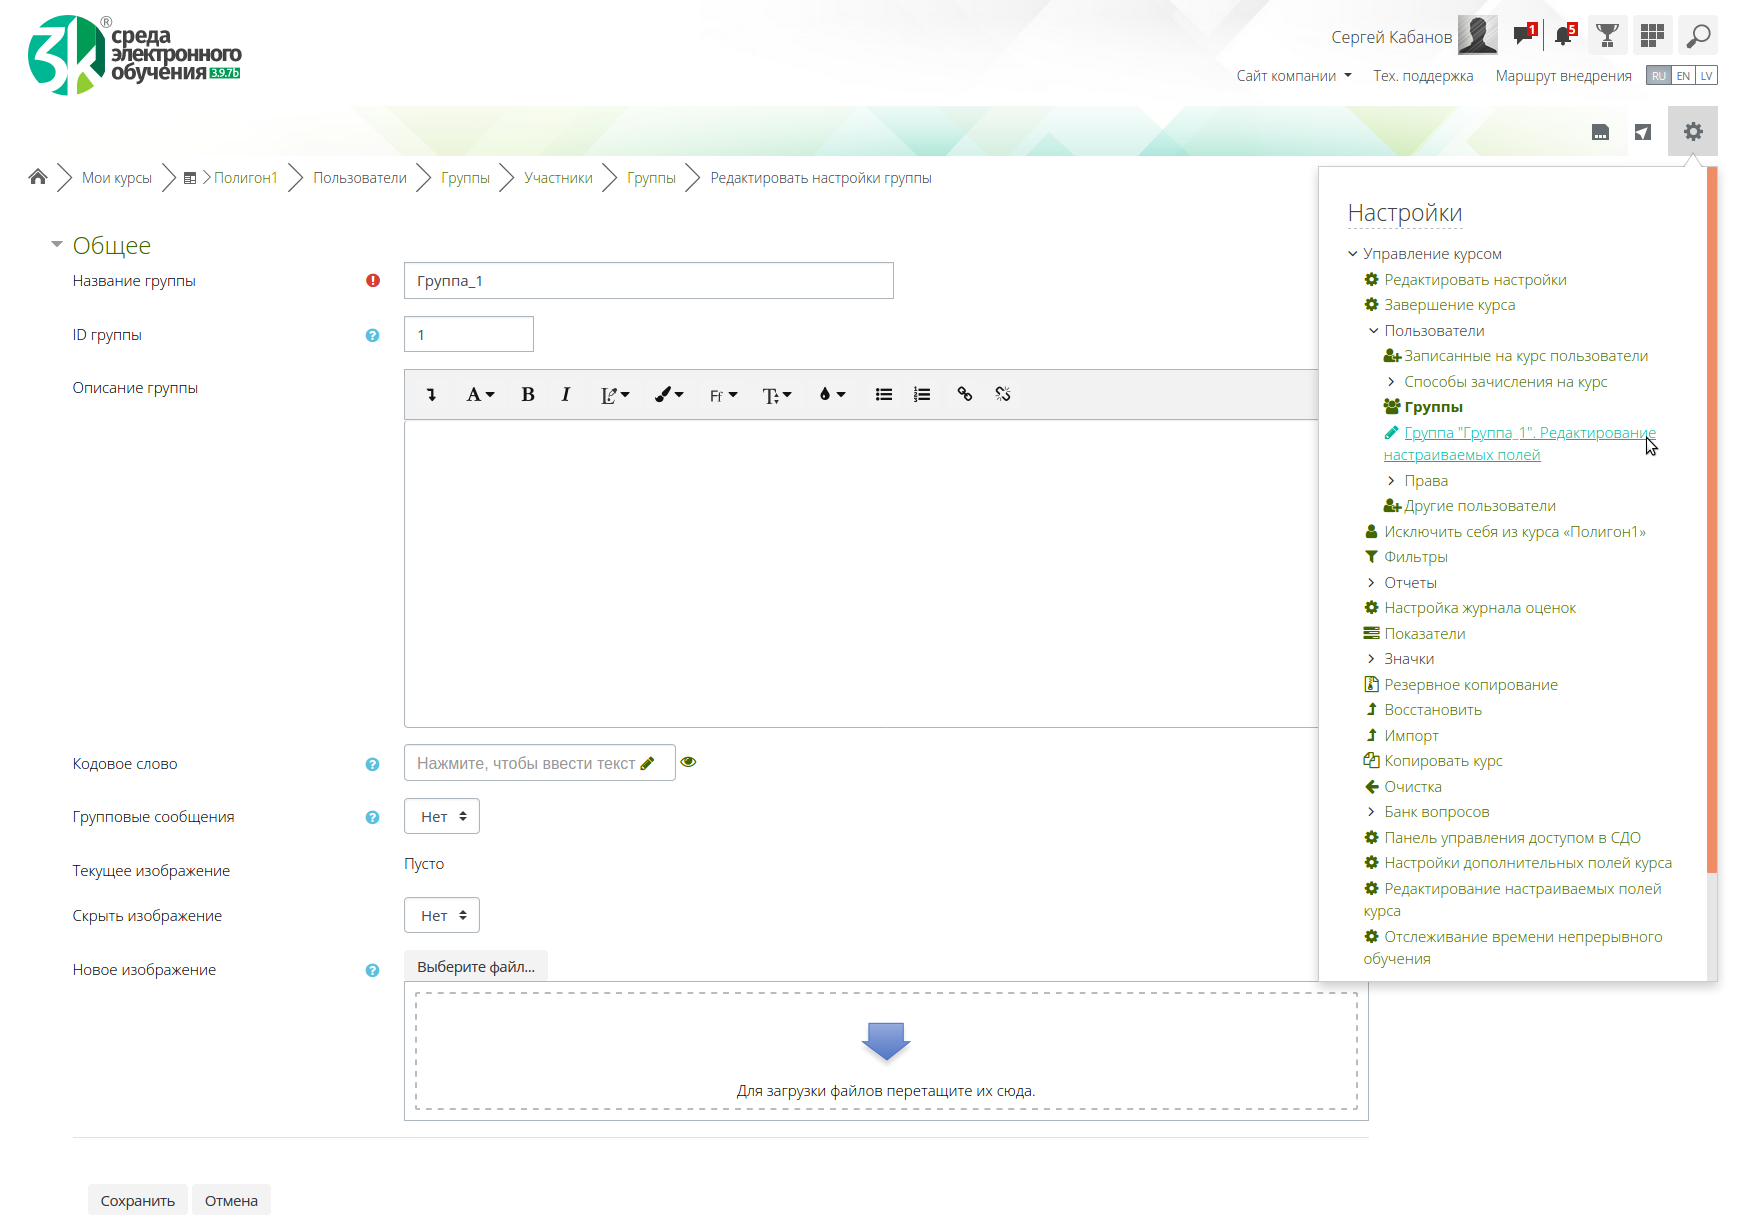Click the unordered list icon
The image size is (1751, 1231).
pos(884,395)
